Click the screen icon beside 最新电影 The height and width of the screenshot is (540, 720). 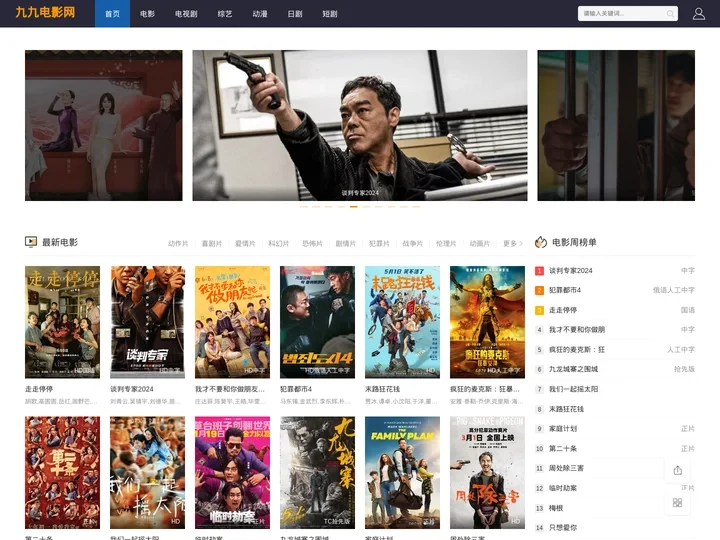pyautogui.click(x=31, y=242)
